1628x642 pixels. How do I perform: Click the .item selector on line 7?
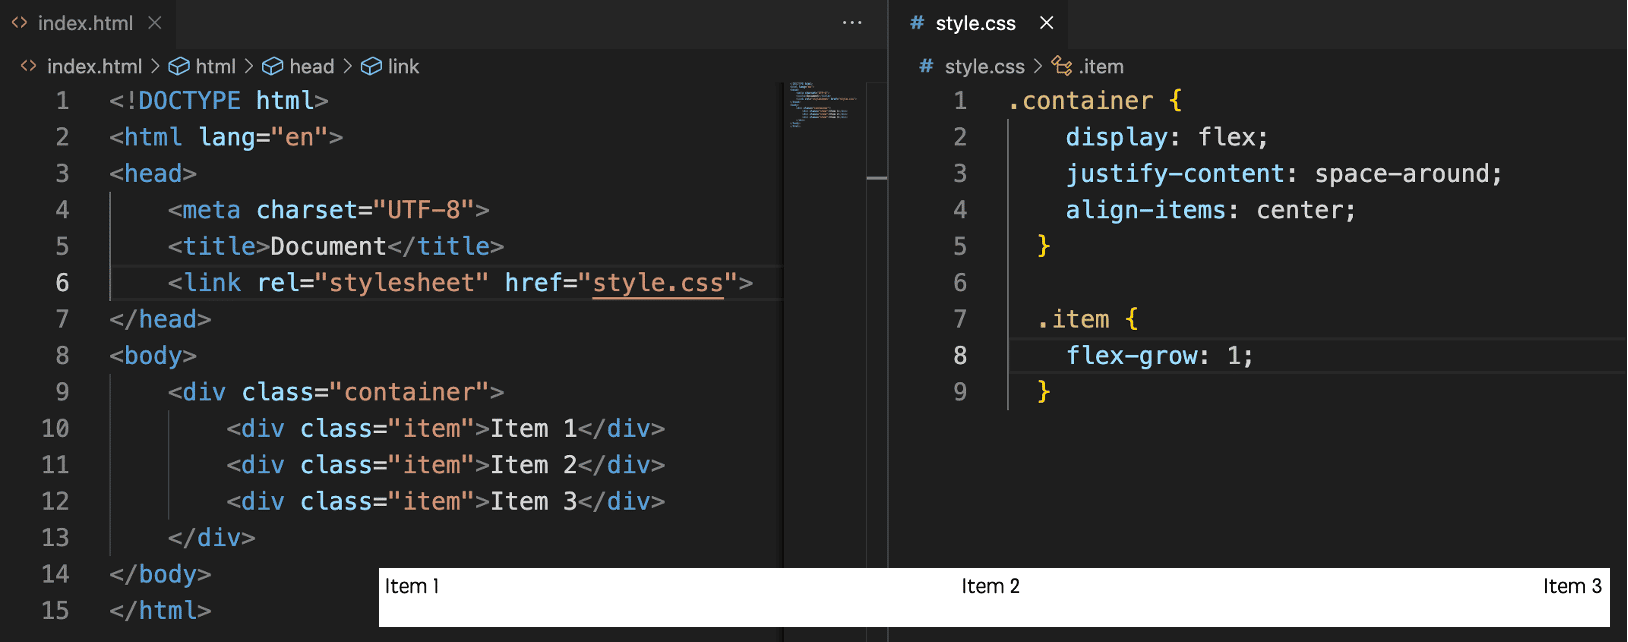tap(1073, 319)
